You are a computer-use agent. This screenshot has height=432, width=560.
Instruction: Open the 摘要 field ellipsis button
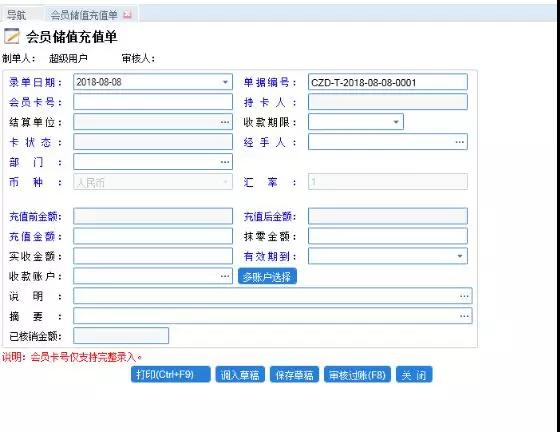click(x=464, y=316)
